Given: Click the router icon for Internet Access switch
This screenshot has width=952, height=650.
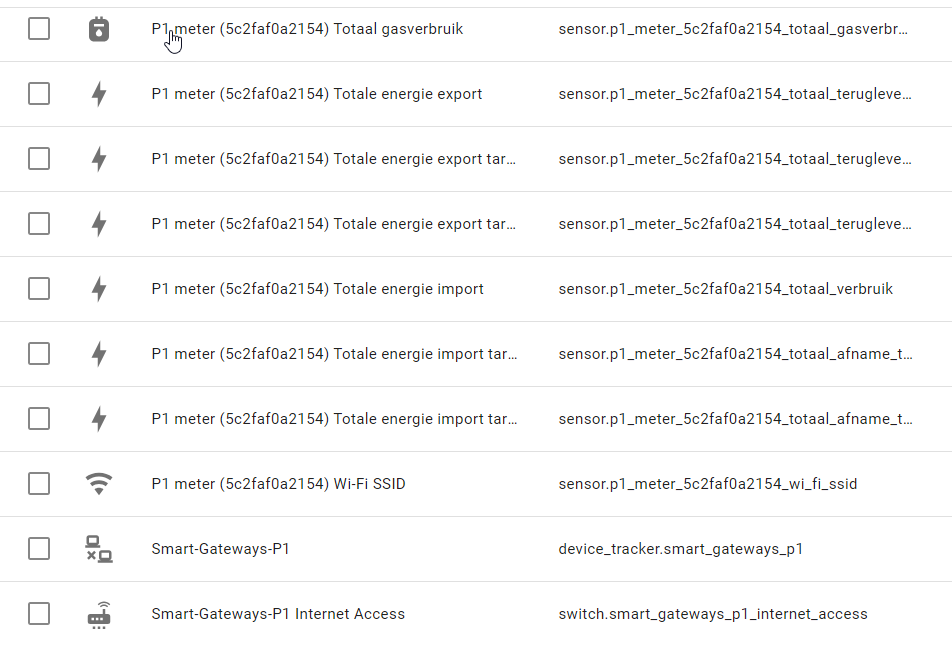Looking at the screenshot, I should (x=98, y=614).
